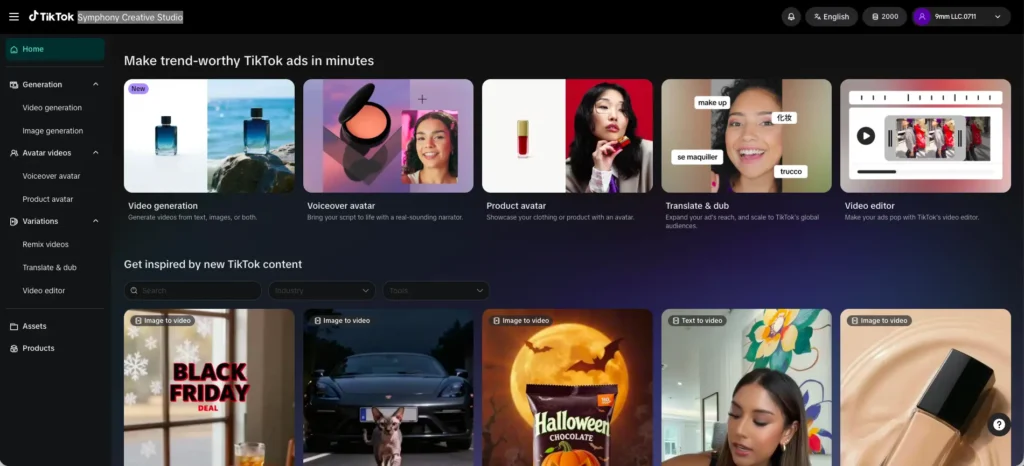Click the Symphony Creative Studio title
1024x466 pixels.
pos(130,17)
